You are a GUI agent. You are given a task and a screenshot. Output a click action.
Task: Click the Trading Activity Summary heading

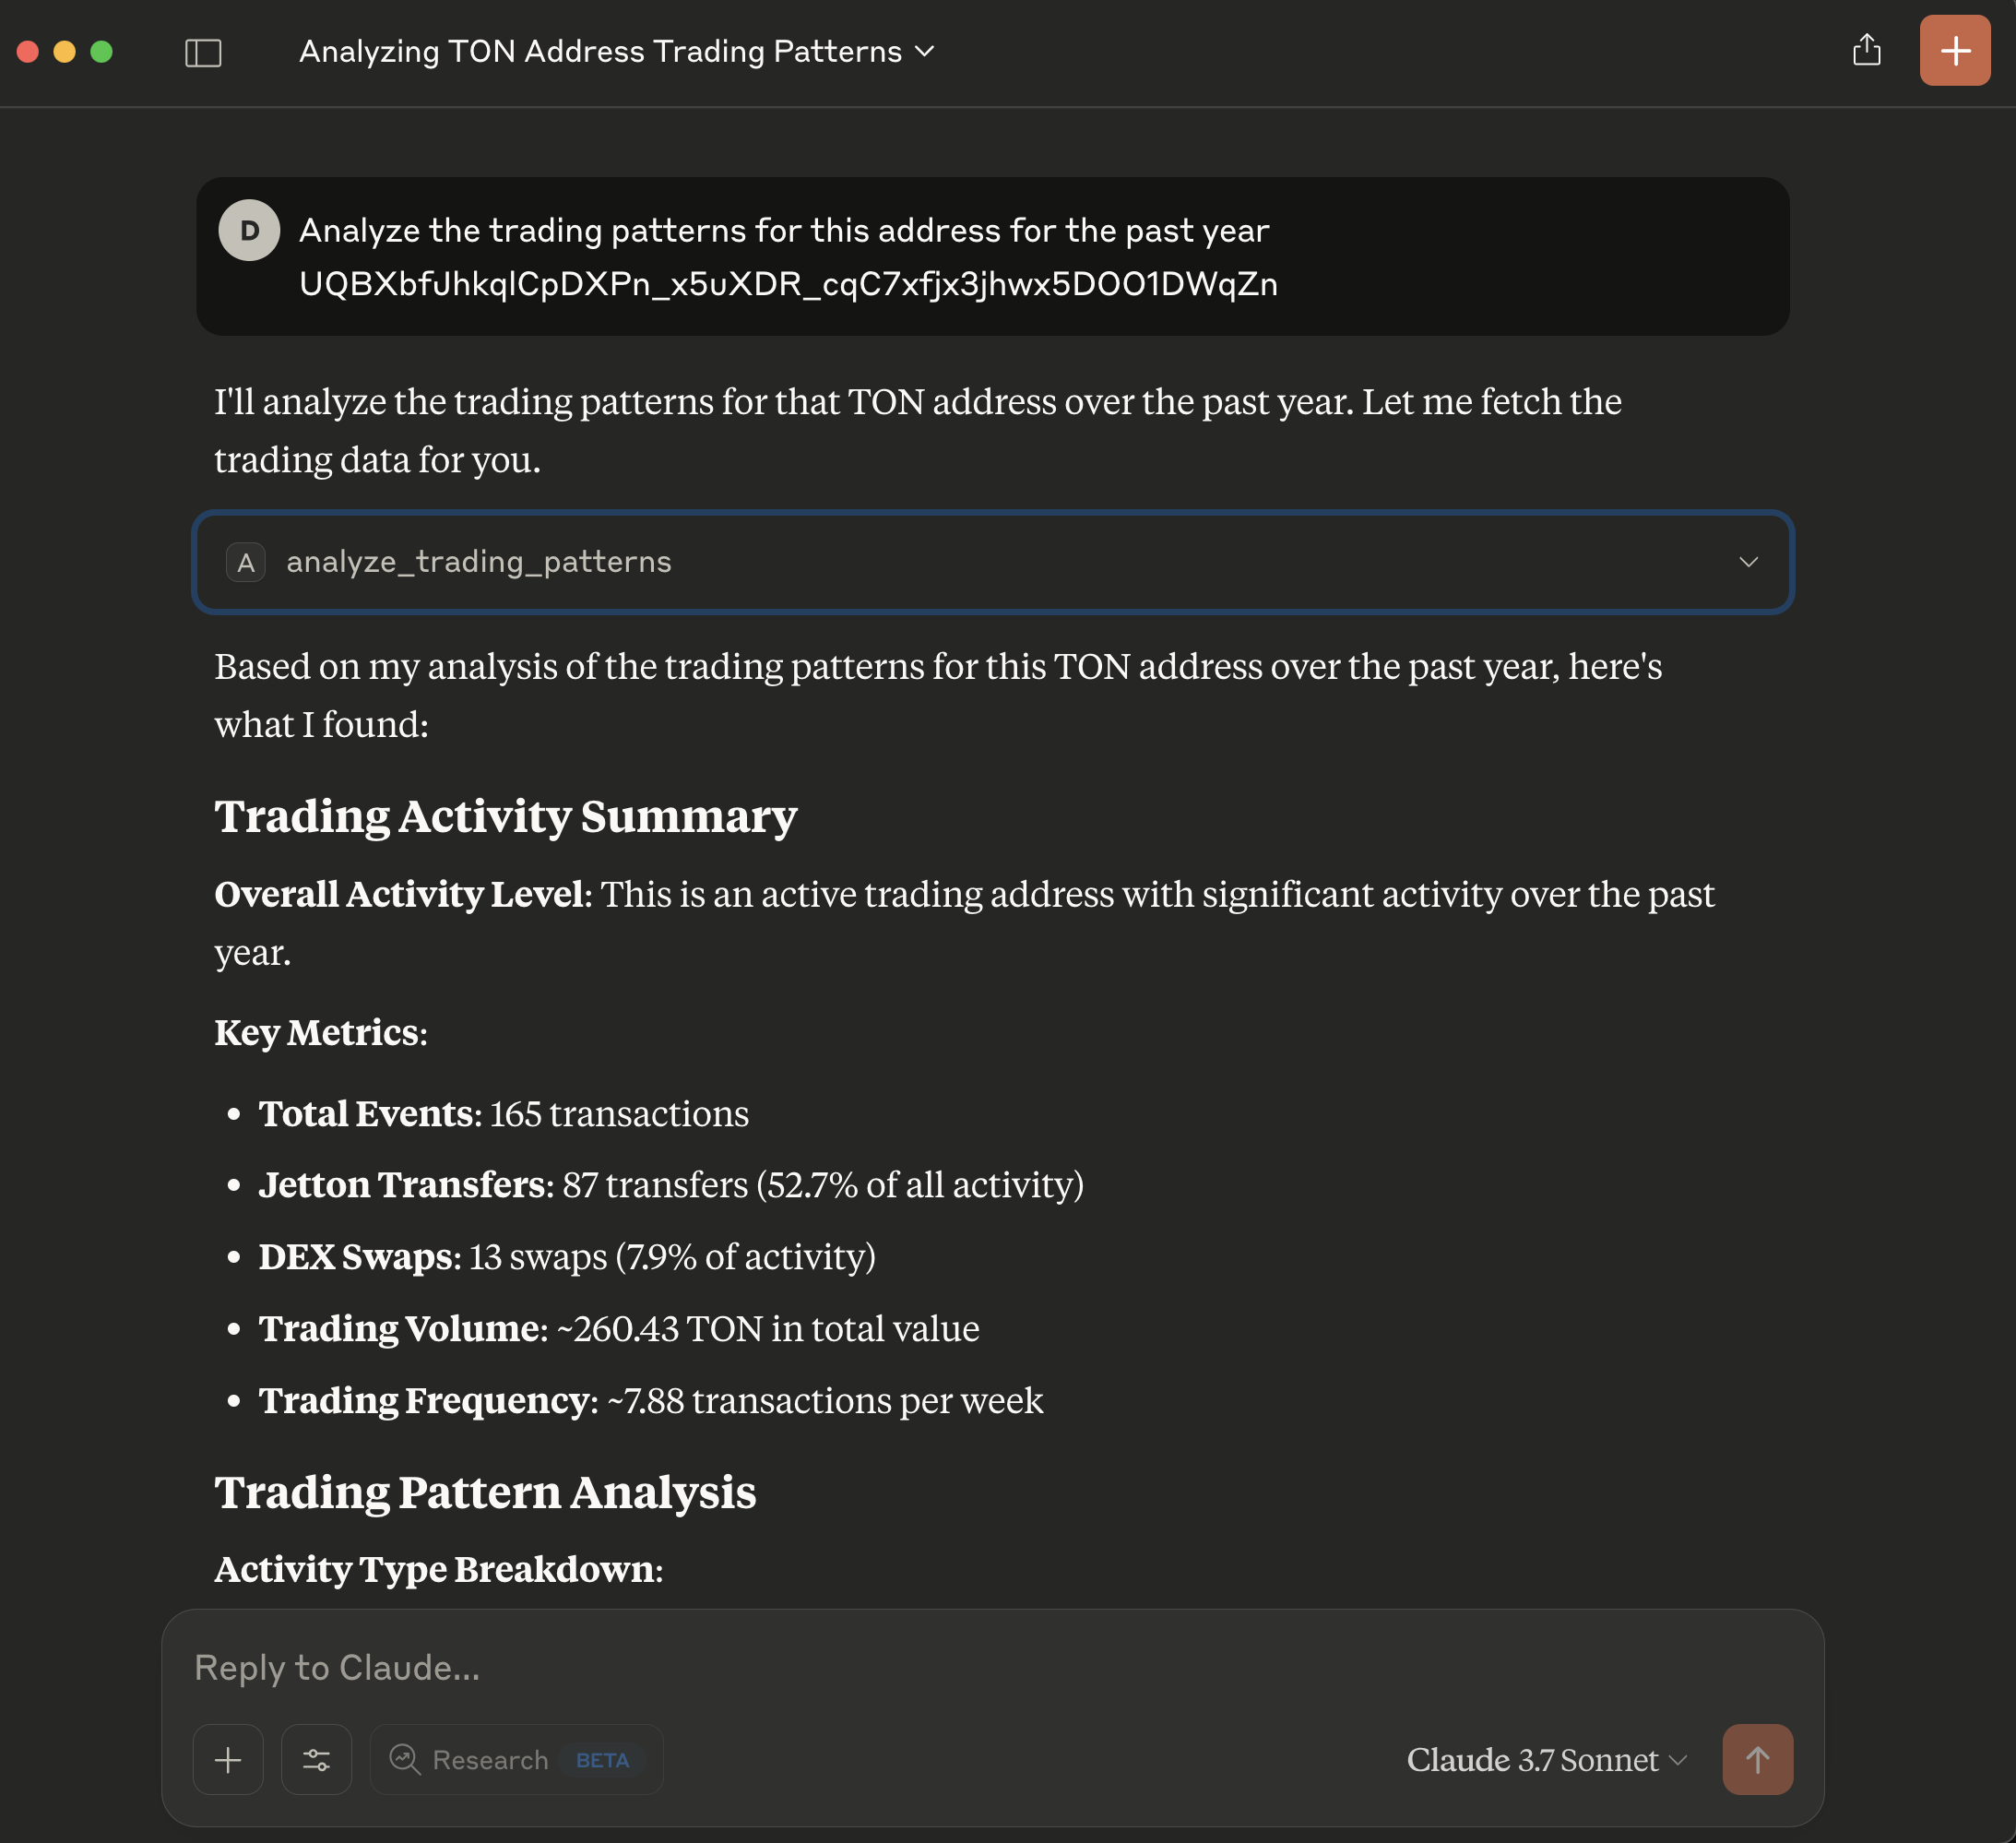click(x=505, y=816)
